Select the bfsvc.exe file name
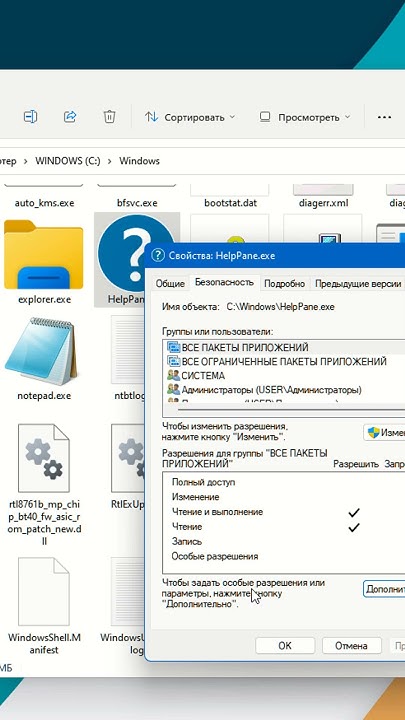Viewport: 405px width, 720px height. coord(137,202)
